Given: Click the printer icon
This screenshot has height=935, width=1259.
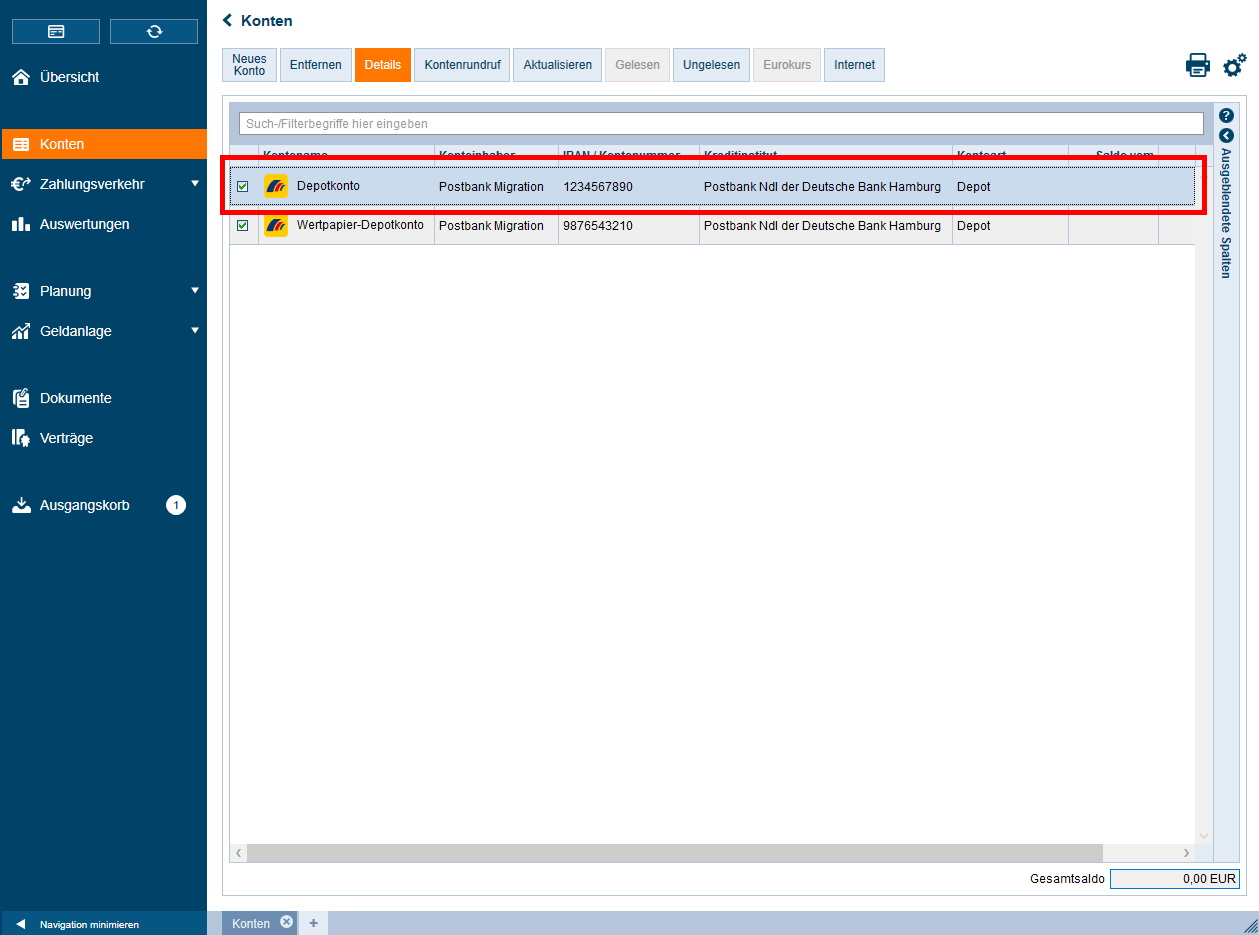Looking at the screenshot, I should click(x=1198, y=65).
